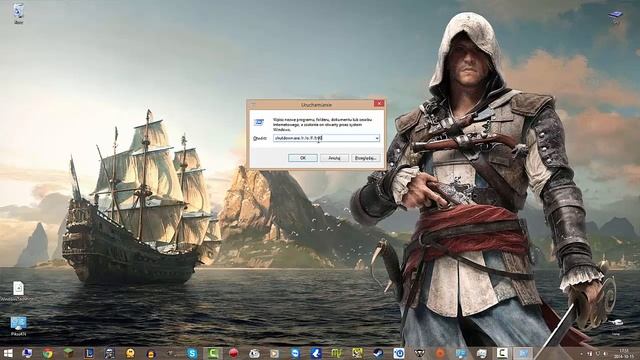Click the taskbar clock and date
The width and height of the screenshot is (640, 360).
pos(623,353)
